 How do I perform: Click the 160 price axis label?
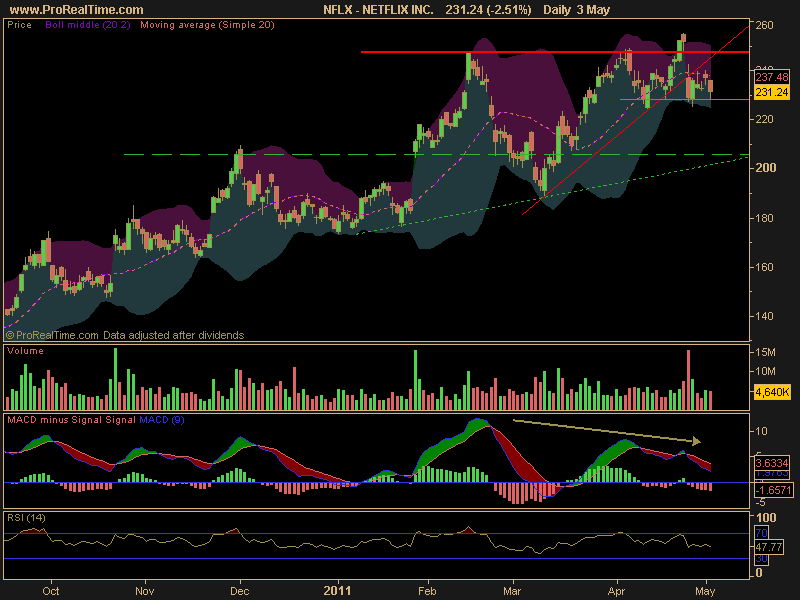coord(764,267)
